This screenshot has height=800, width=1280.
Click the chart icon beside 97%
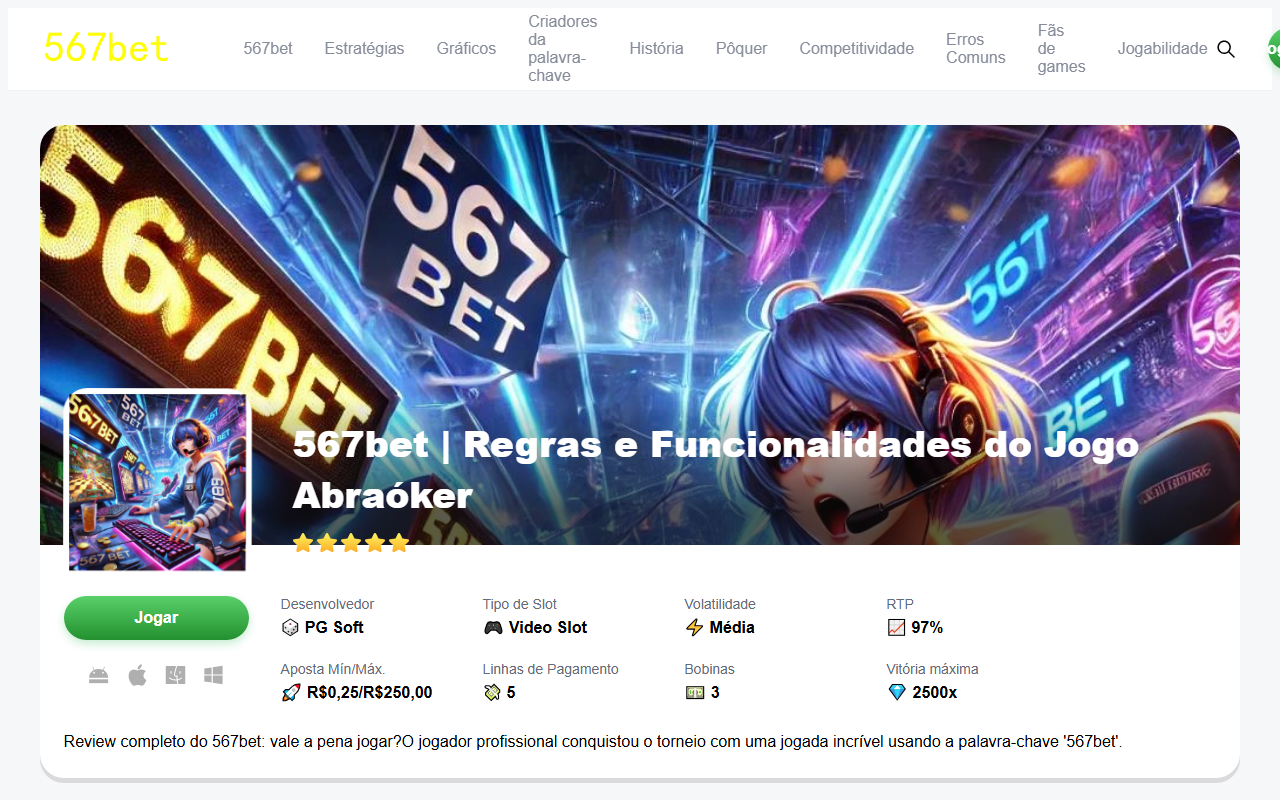tap(896, 628)
